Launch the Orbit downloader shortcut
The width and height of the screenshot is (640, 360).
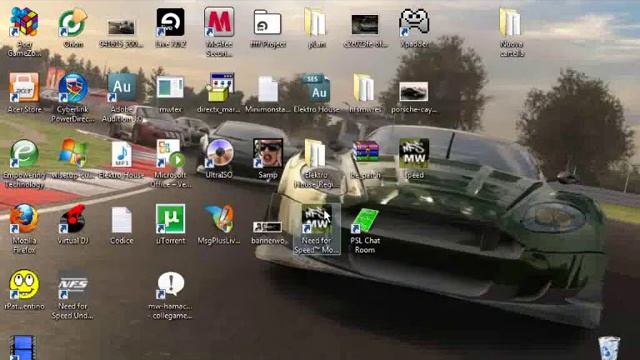(x=73, y=22)
